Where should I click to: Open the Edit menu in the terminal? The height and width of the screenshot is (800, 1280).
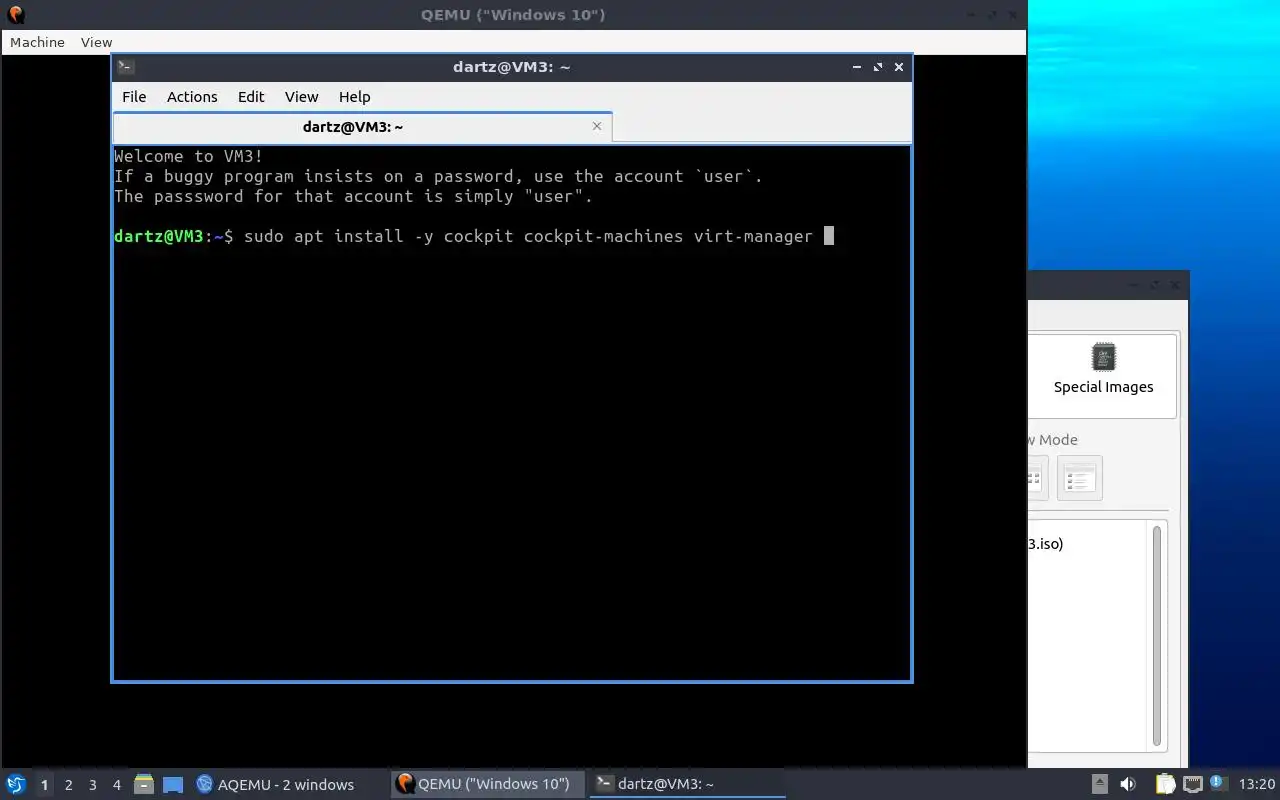click(251, 97)
